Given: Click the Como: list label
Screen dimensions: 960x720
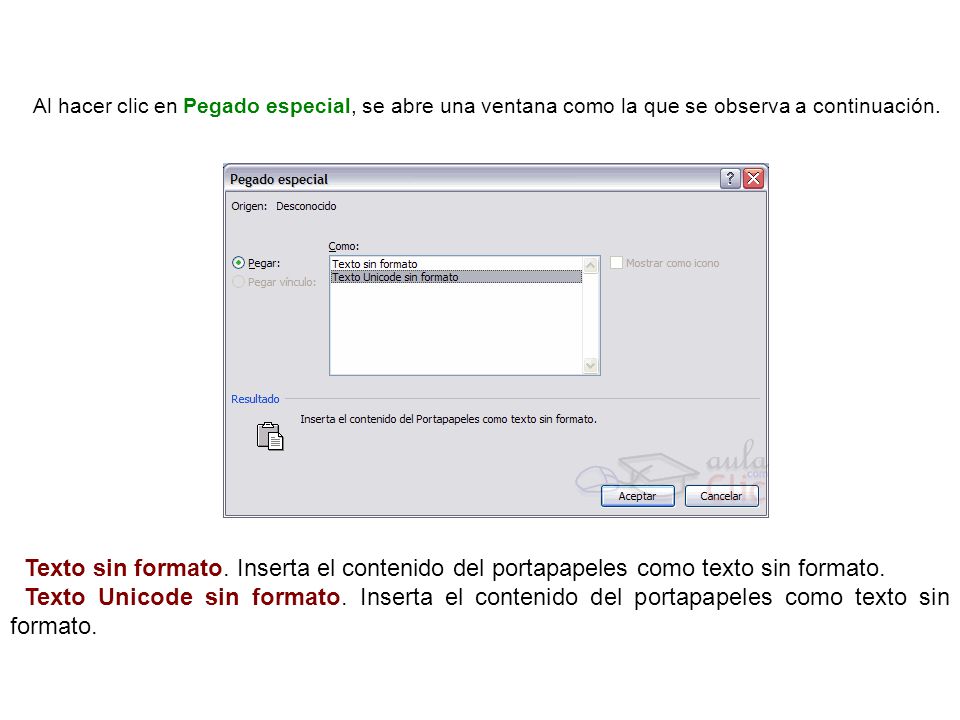Looking at the screenshot, I should (343, 246).
